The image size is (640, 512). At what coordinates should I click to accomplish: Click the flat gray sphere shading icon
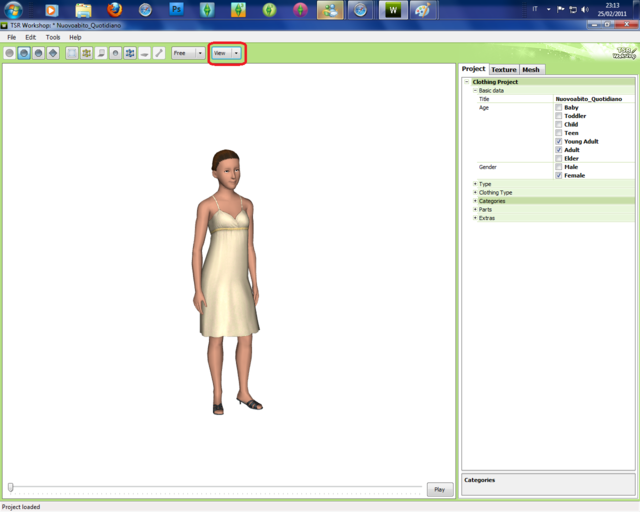pyautogui.click(x=9, y=53)
